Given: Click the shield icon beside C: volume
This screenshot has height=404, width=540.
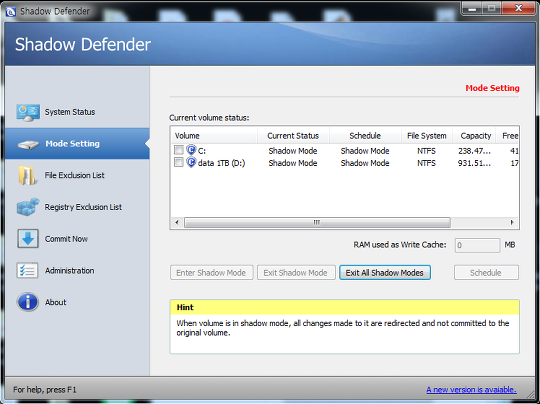Looking at the screenshot, I should coord(191,150).
